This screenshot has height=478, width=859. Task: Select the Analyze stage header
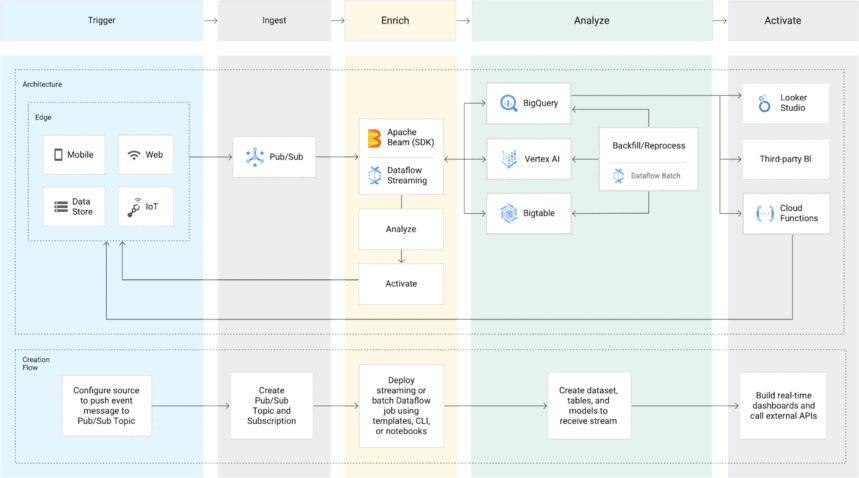click(x=592, y=20)
